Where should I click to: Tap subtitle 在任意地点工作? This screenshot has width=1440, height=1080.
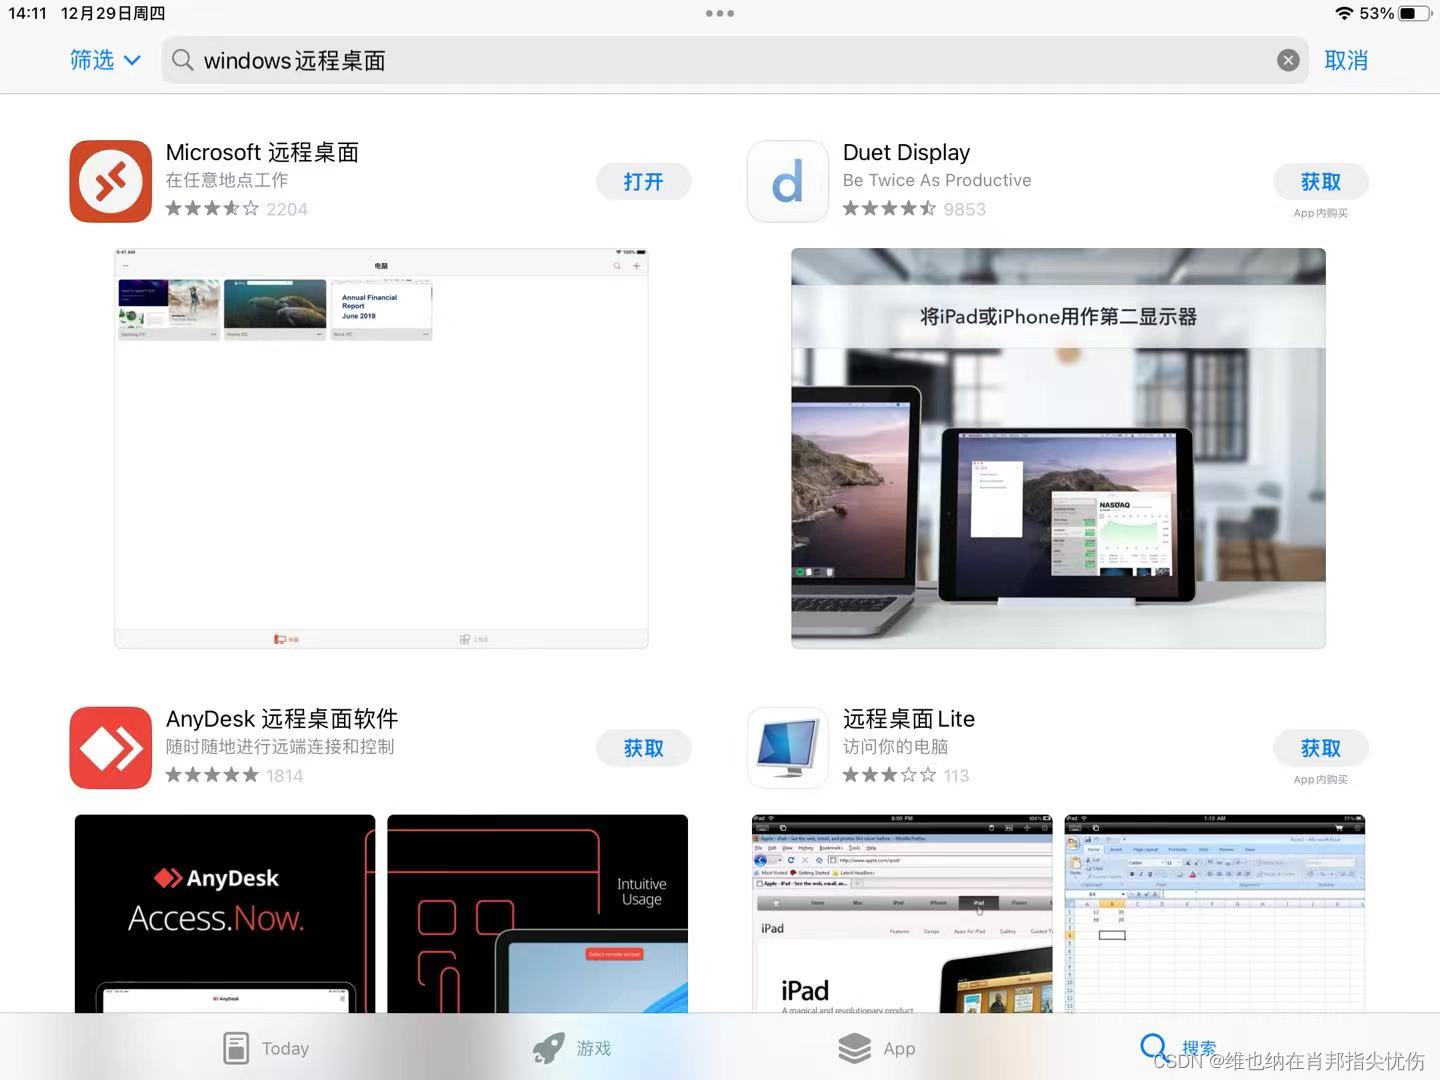tap(227, 180)
